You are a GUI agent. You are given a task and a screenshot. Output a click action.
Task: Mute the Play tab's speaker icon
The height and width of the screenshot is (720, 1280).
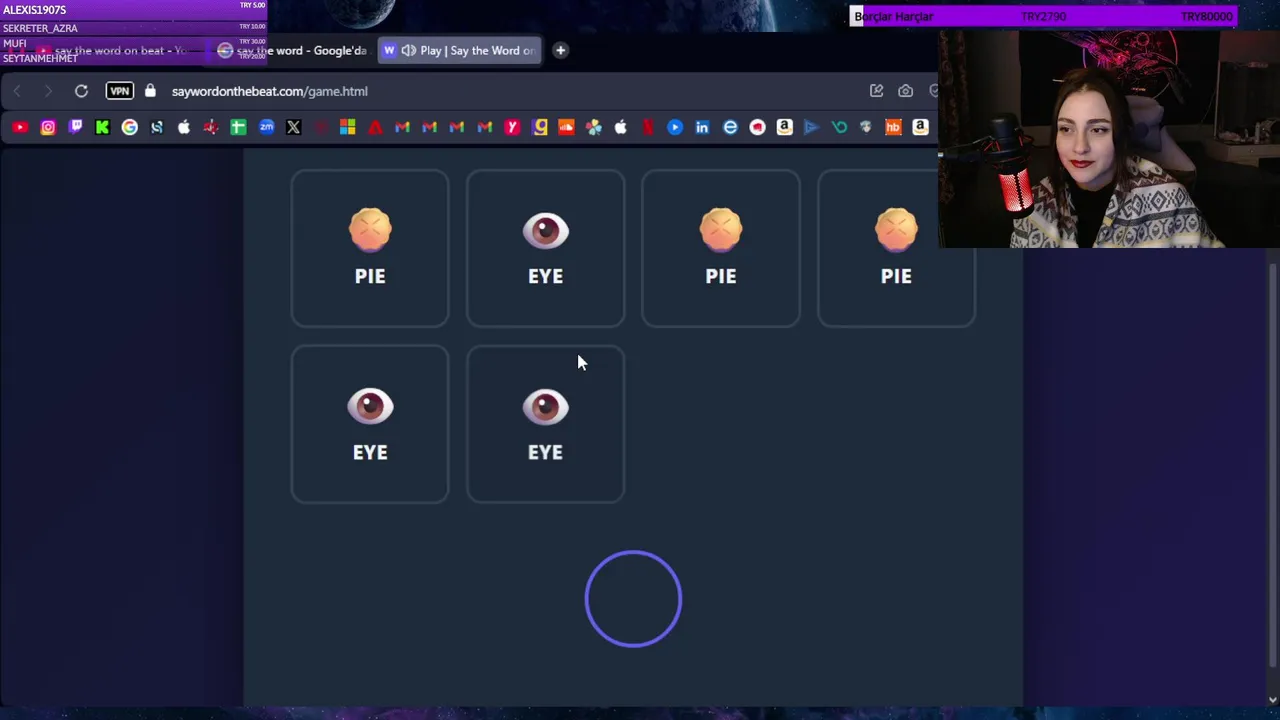(x=408, y=50)
